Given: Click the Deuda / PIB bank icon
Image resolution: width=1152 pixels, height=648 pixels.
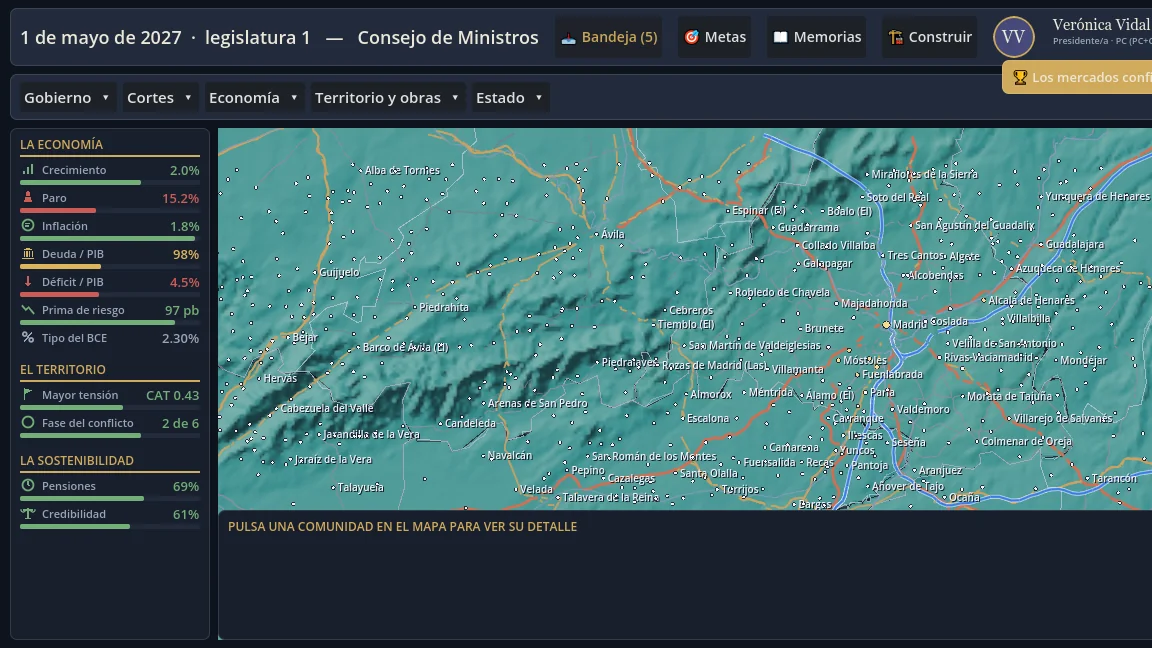Looking at the screenshot, I should pyautogui.click(x=28, y=253).
